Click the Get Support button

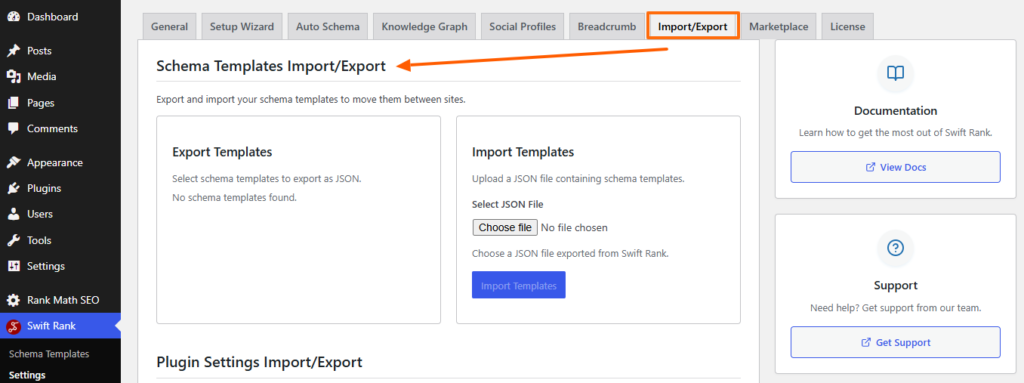click(895, 342)
